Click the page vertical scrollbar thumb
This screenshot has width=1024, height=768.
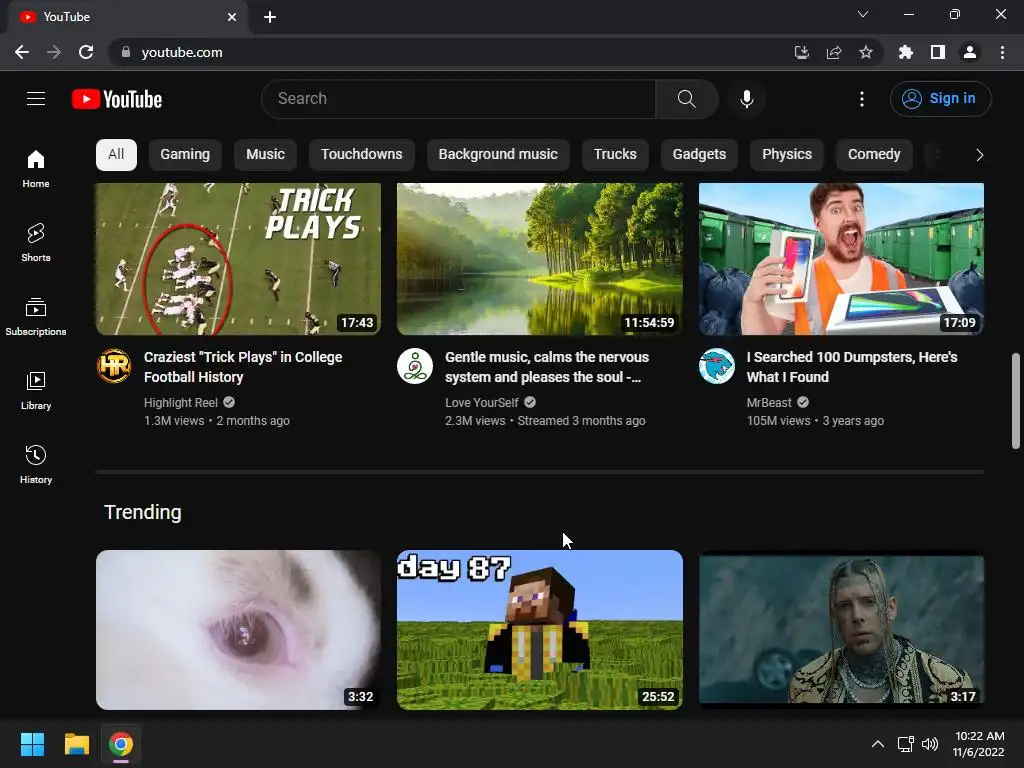(x=1016, y=401)
